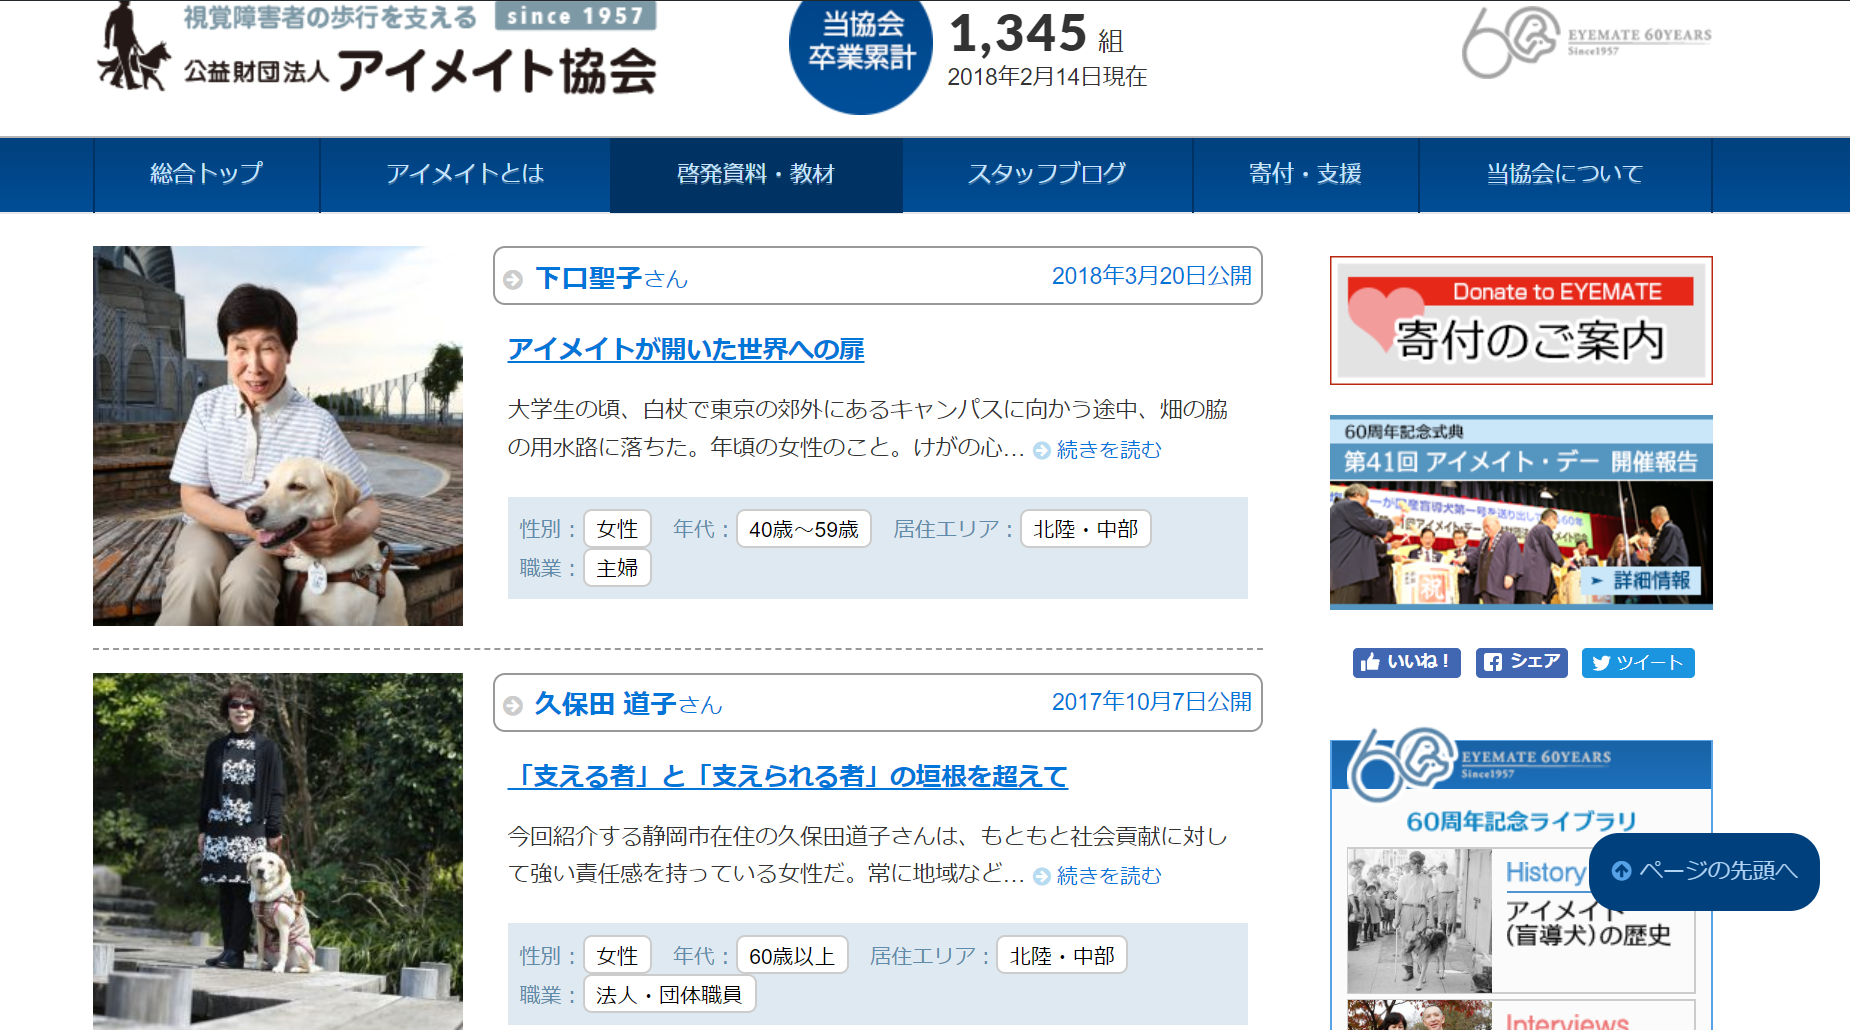Open the name link 久保田 道子さん
This screenshot has height=1030, width=1850.
point(628,704)
